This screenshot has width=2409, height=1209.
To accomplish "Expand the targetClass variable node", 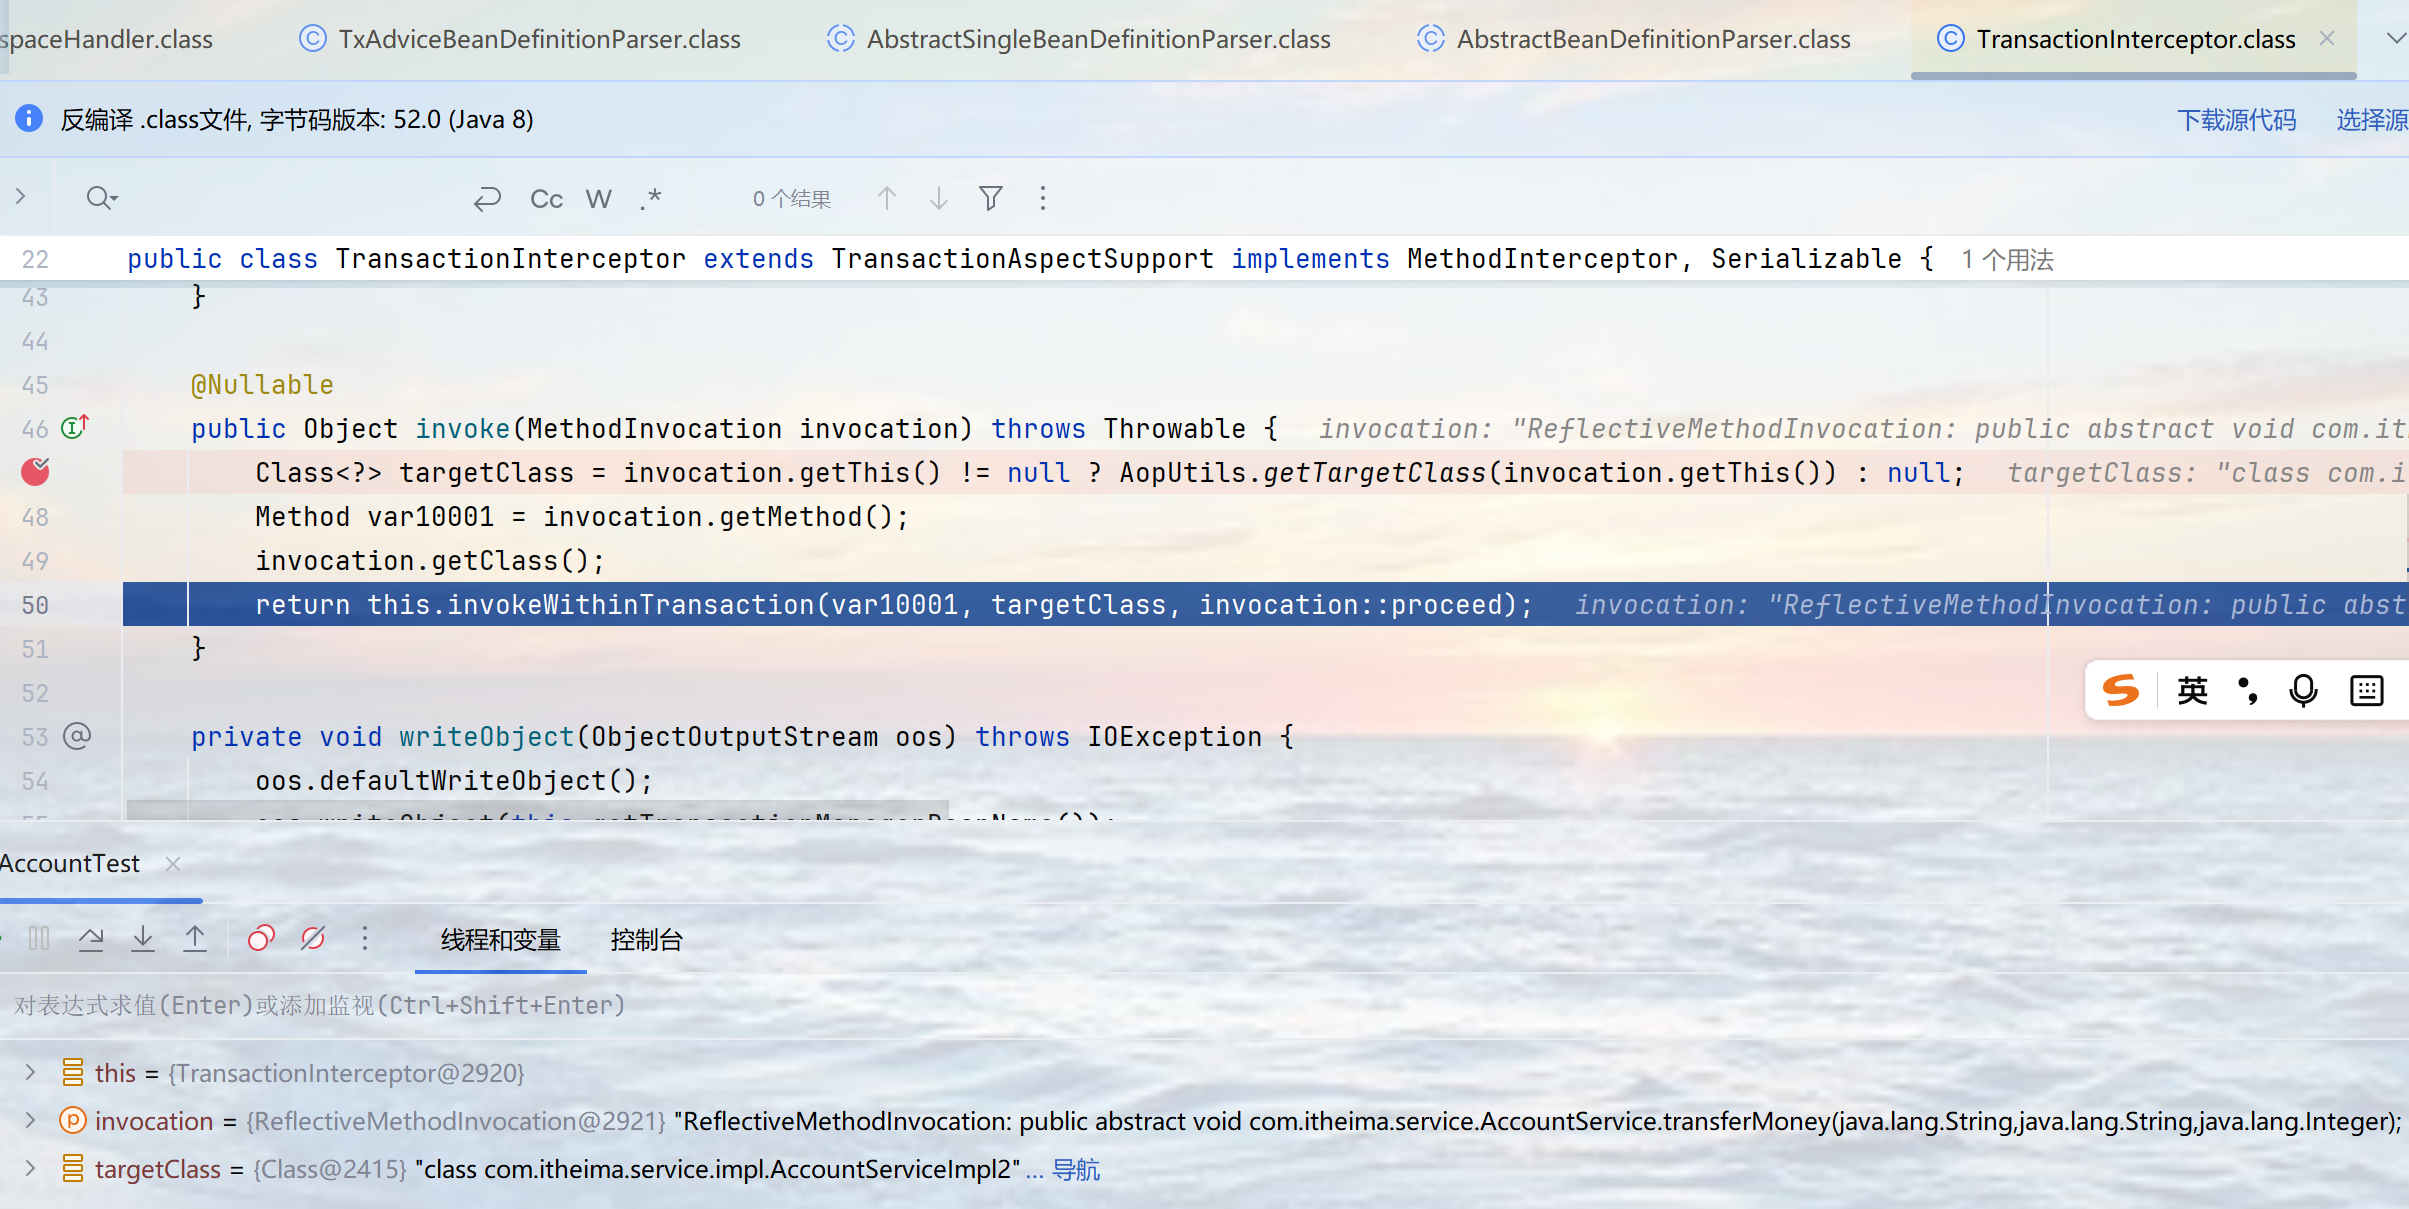I will coord(30,1169).
